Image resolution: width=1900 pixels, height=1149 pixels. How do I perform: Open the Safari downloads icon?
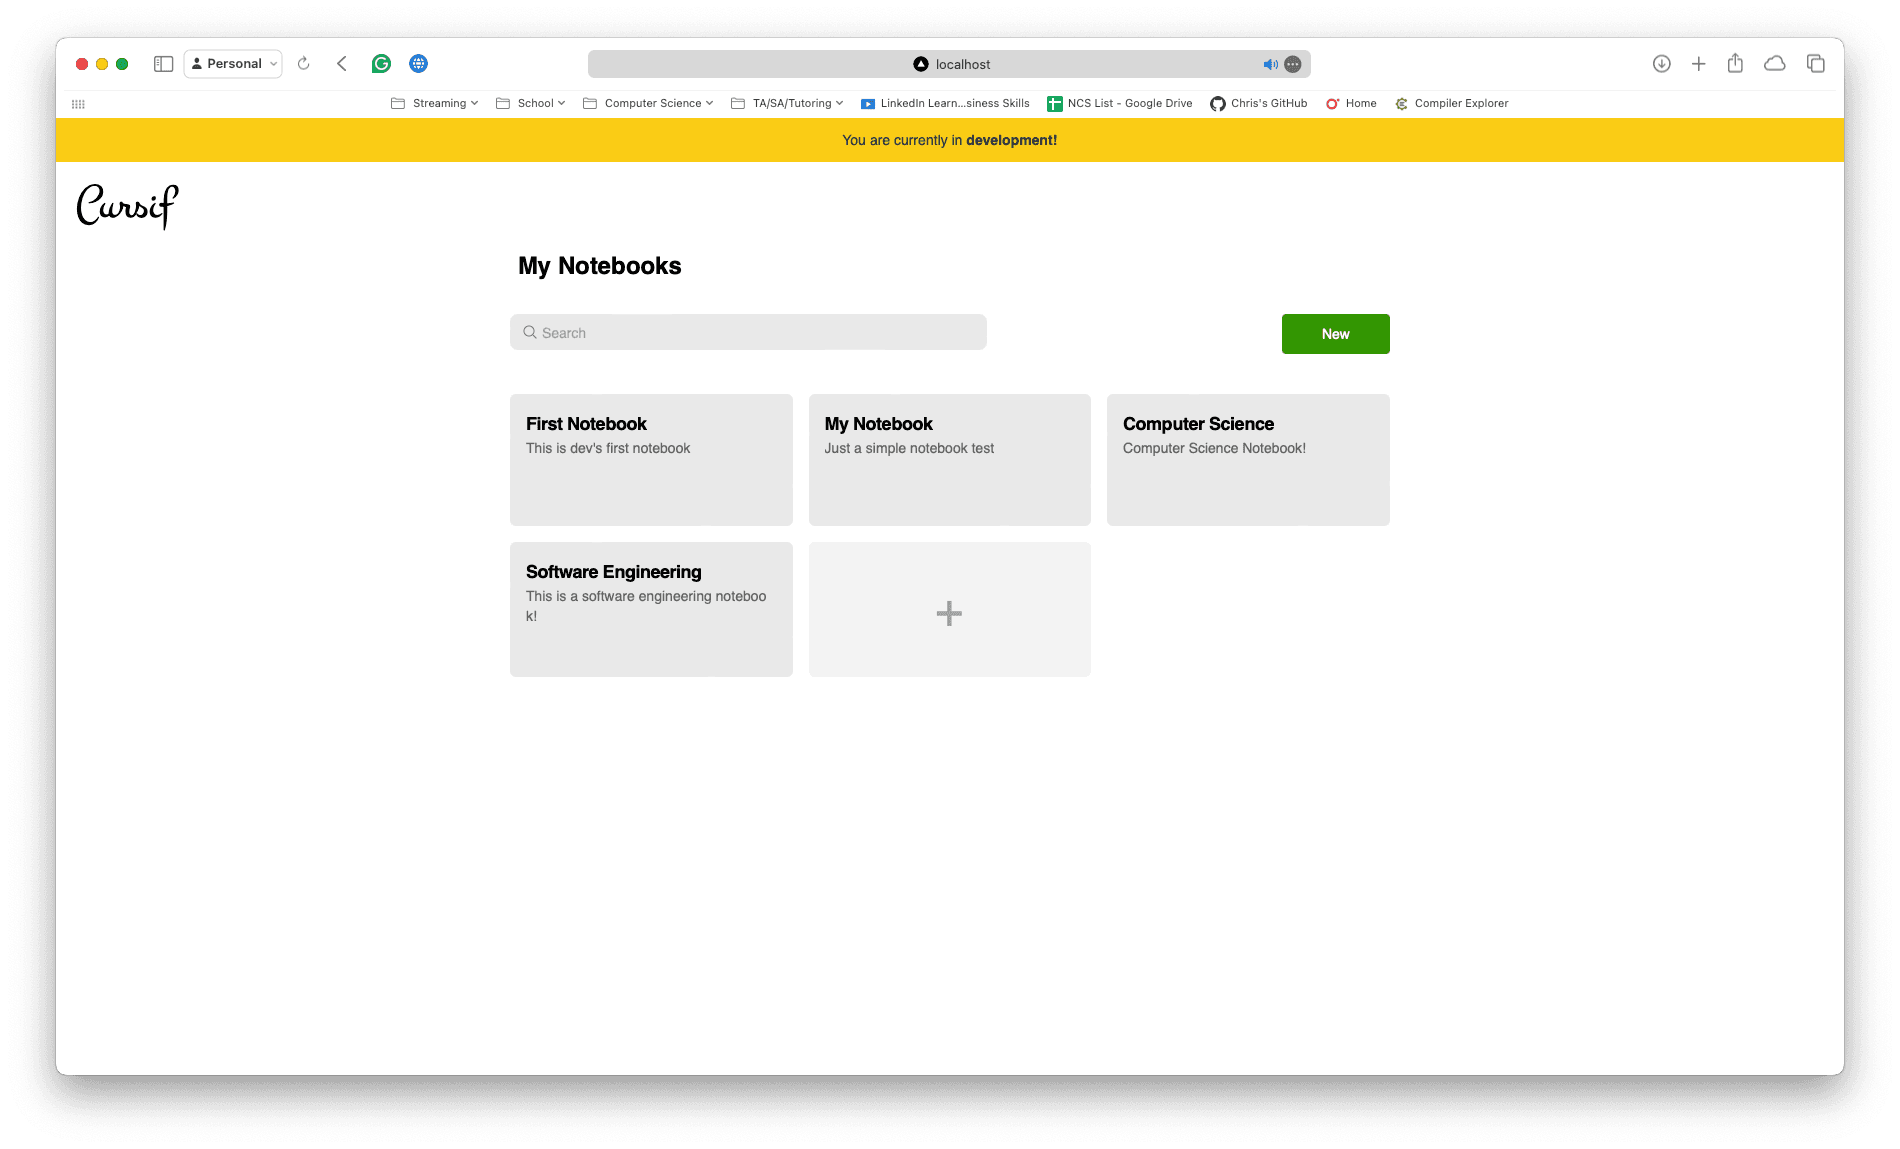tap(1661, 64)
